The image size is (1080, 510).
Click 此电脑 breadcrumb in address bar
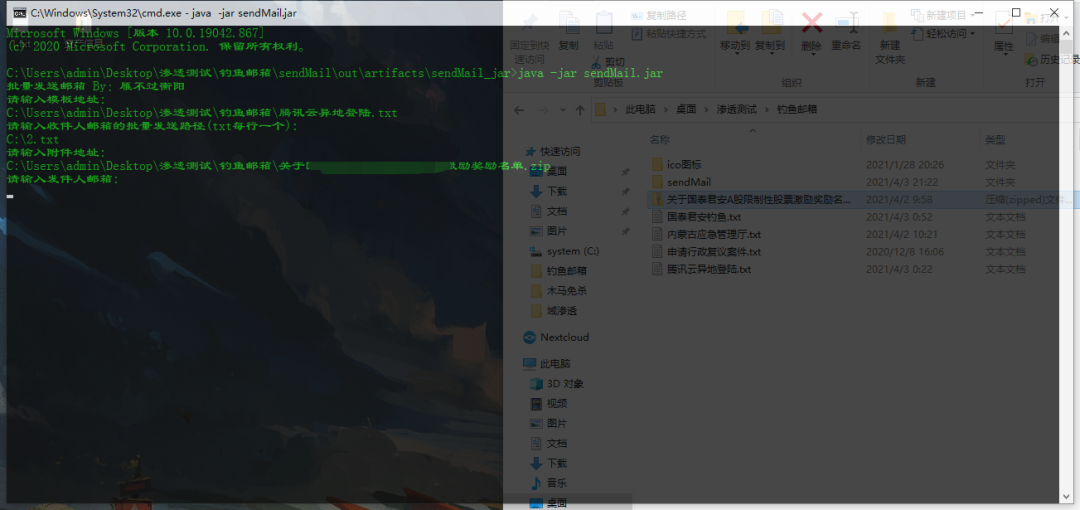(640, 110)
